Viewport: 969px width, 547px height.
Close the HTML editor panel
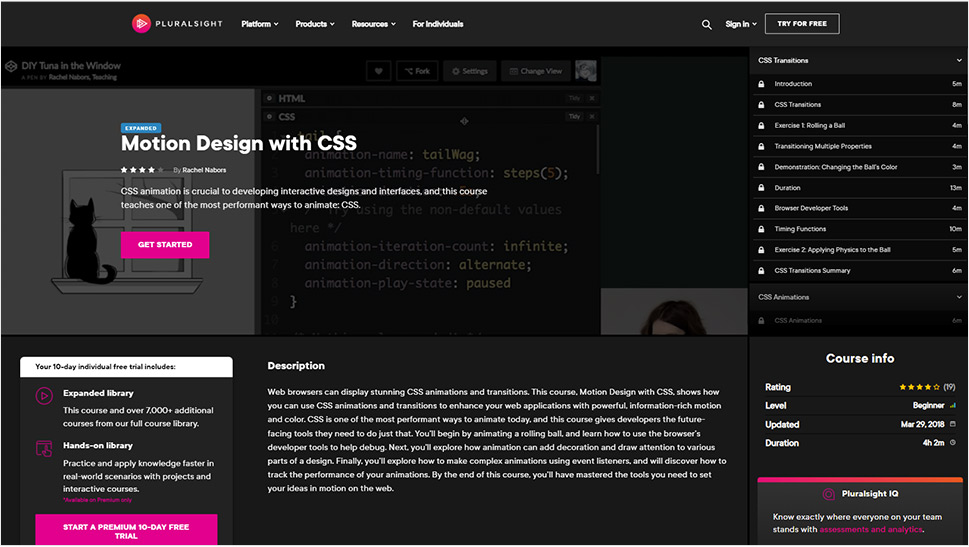coord(592,98)
